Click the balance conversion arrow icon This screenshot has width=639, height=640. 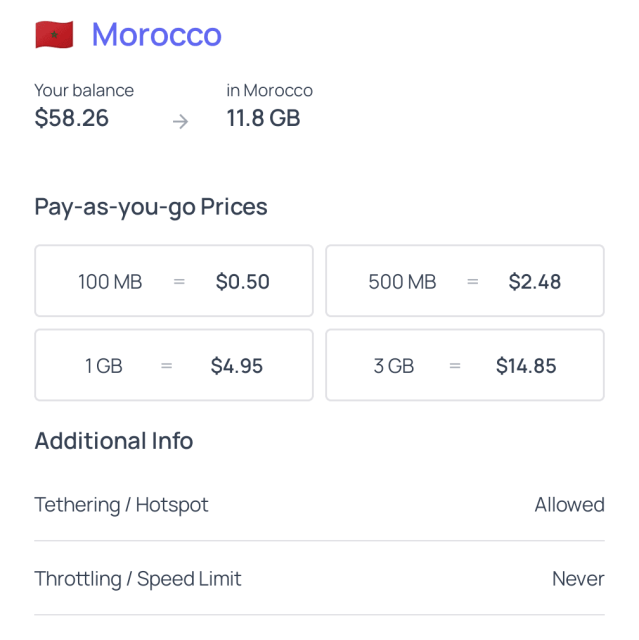point(180,122)
